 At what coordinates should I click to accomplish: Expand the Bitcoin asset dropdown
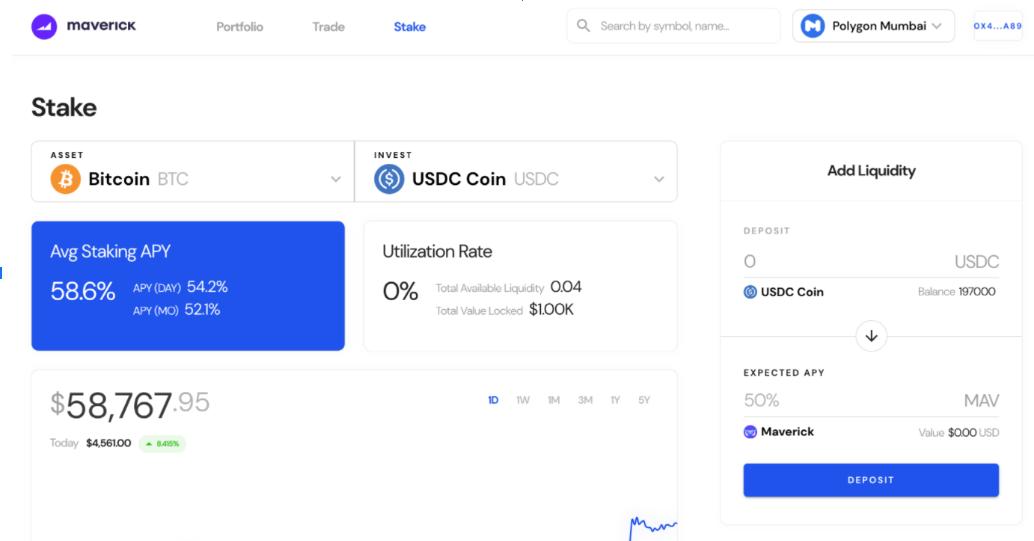(x=335, y=180)
